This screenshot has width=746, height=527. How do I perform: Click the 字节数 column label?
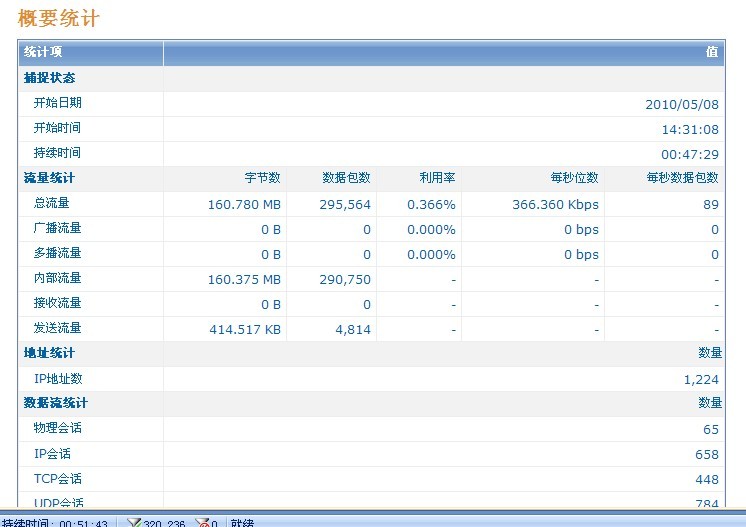click(263, 178)
